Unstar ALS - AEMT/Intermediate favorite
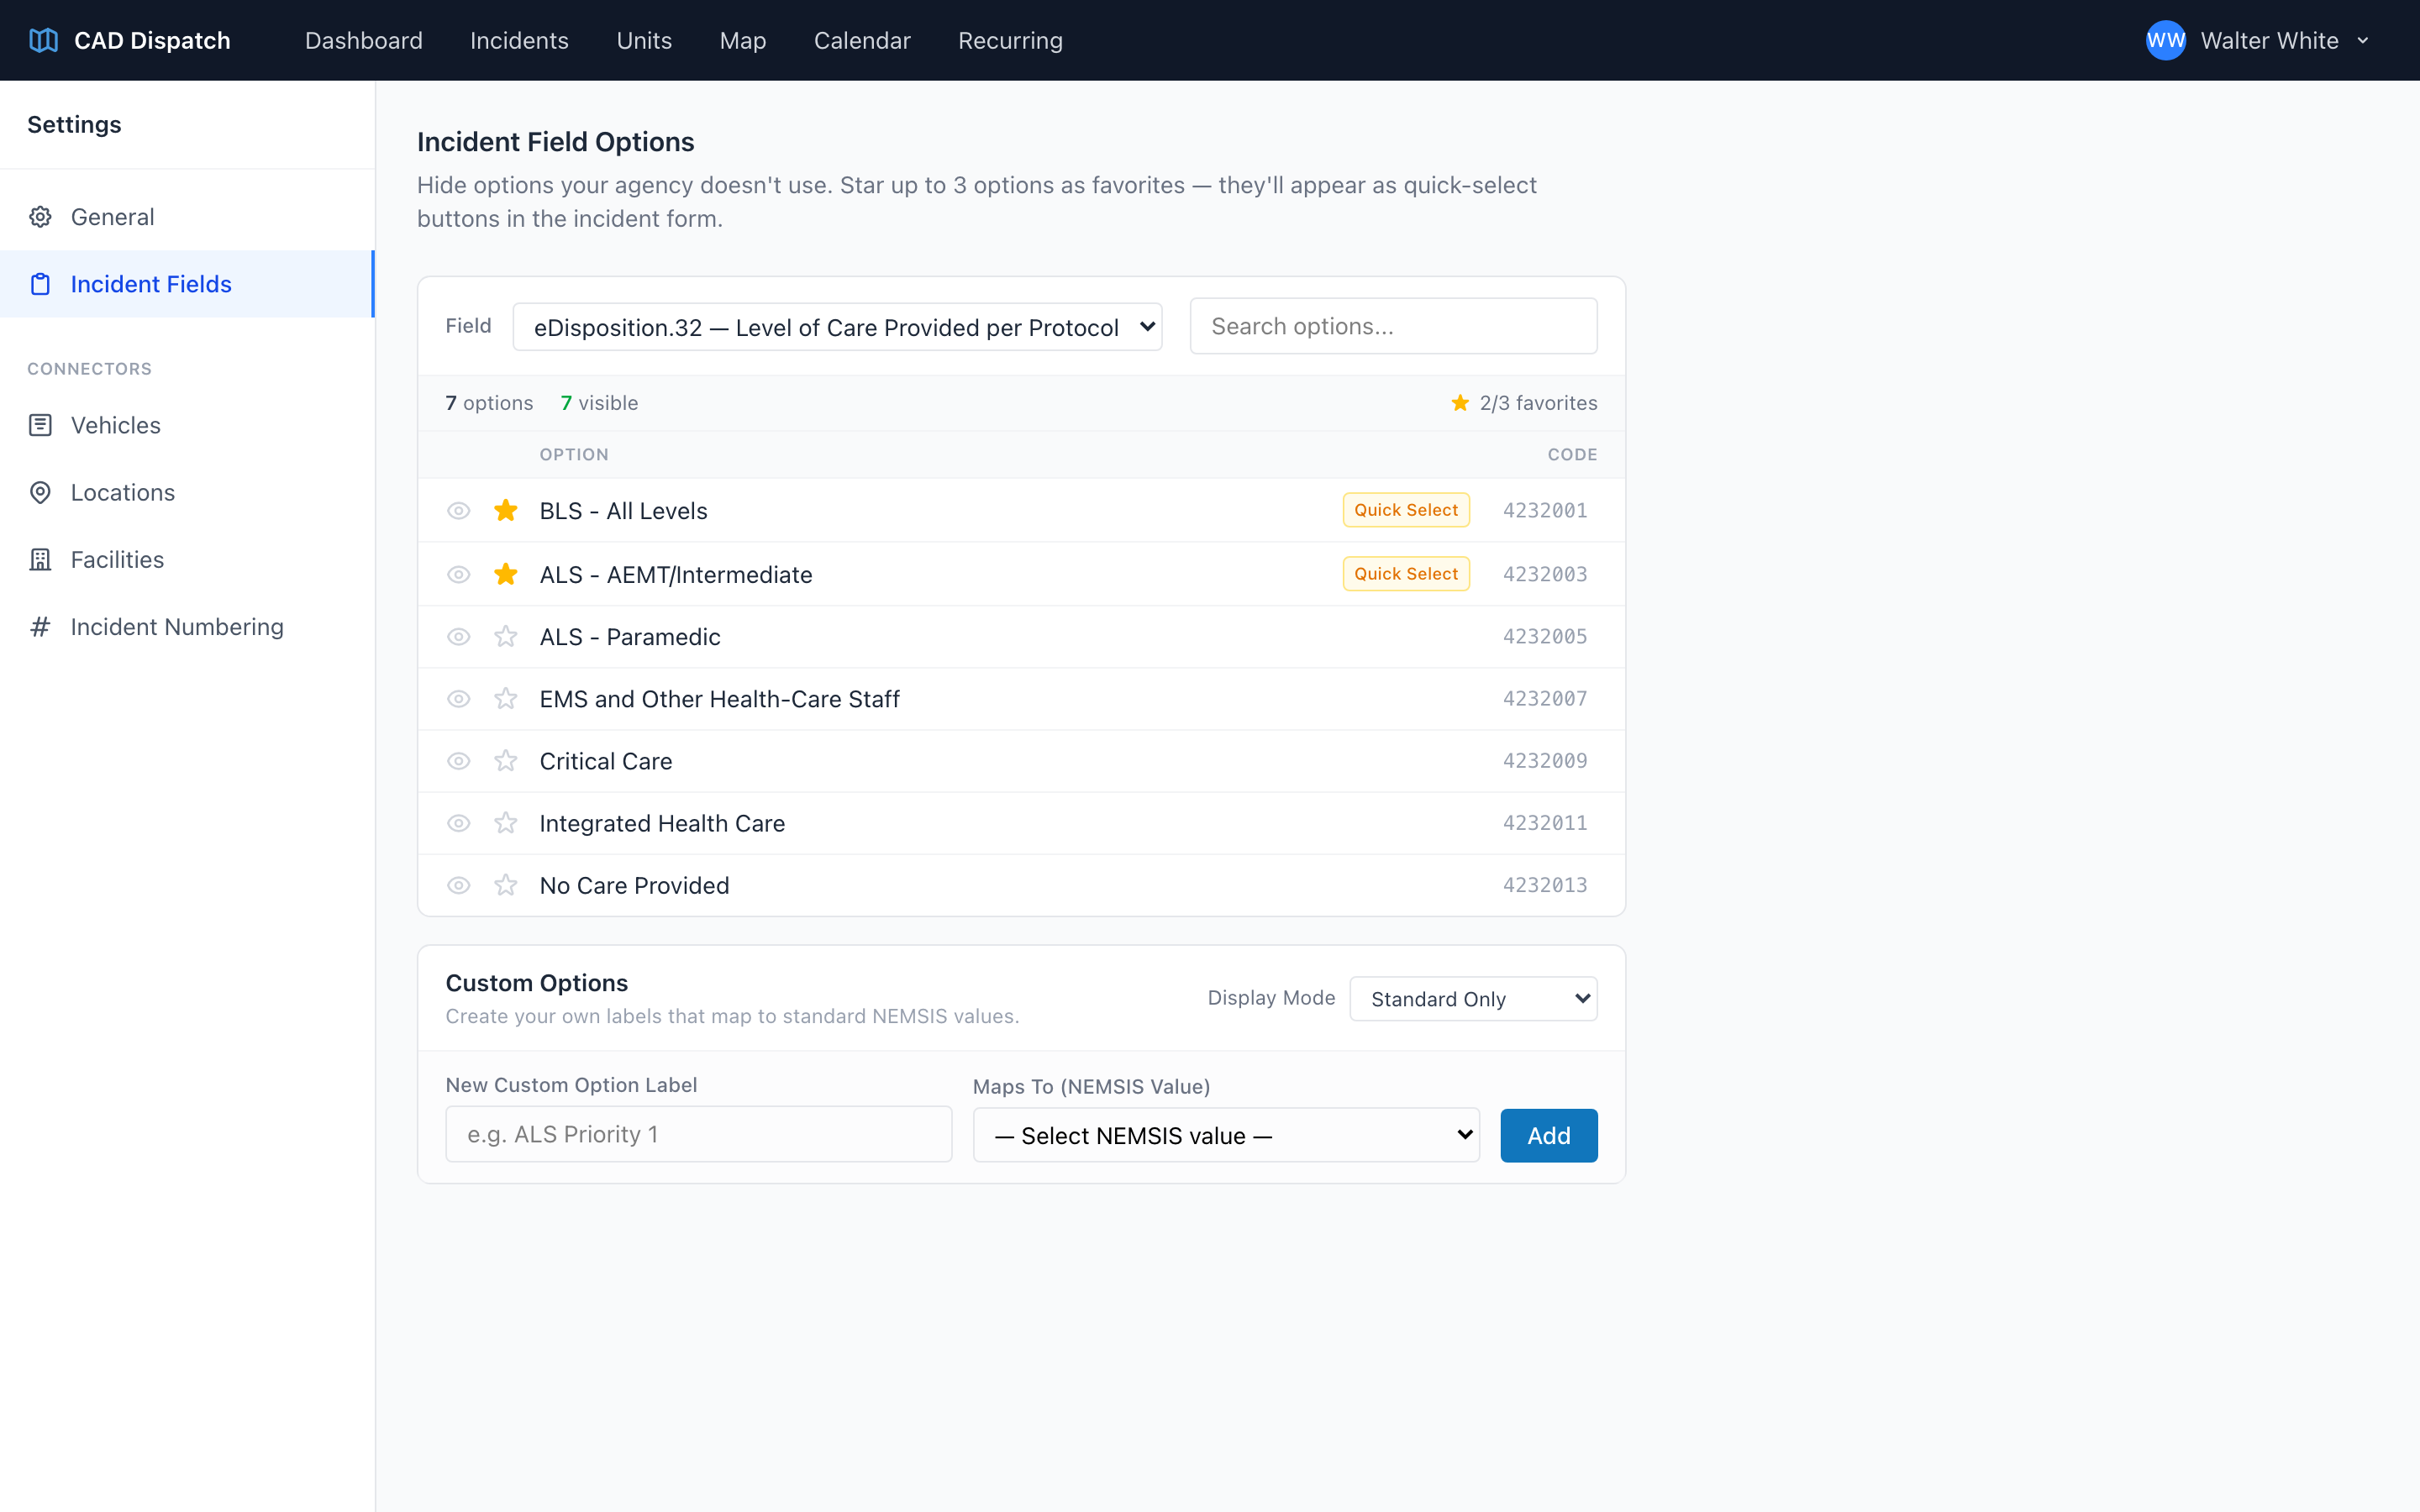The height and width of the screenshot is (1512, 2420). (x=506, y=574)
